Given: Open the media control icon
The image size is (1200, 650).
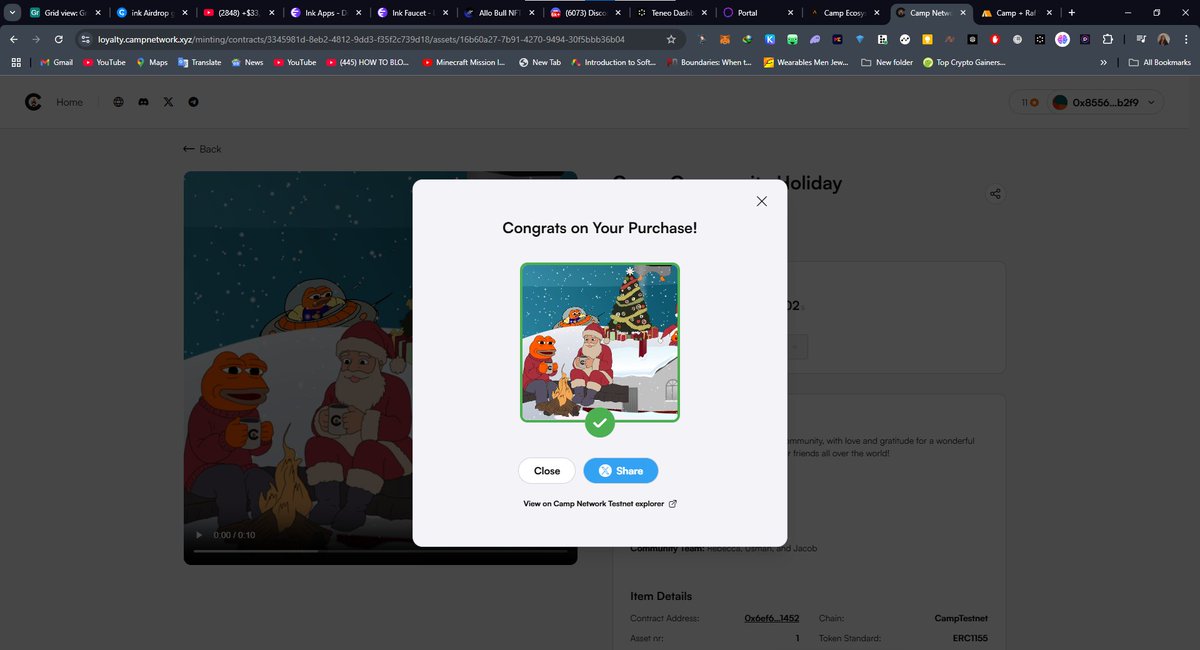Looking at the screenshot, I should tap(1141, 39).
